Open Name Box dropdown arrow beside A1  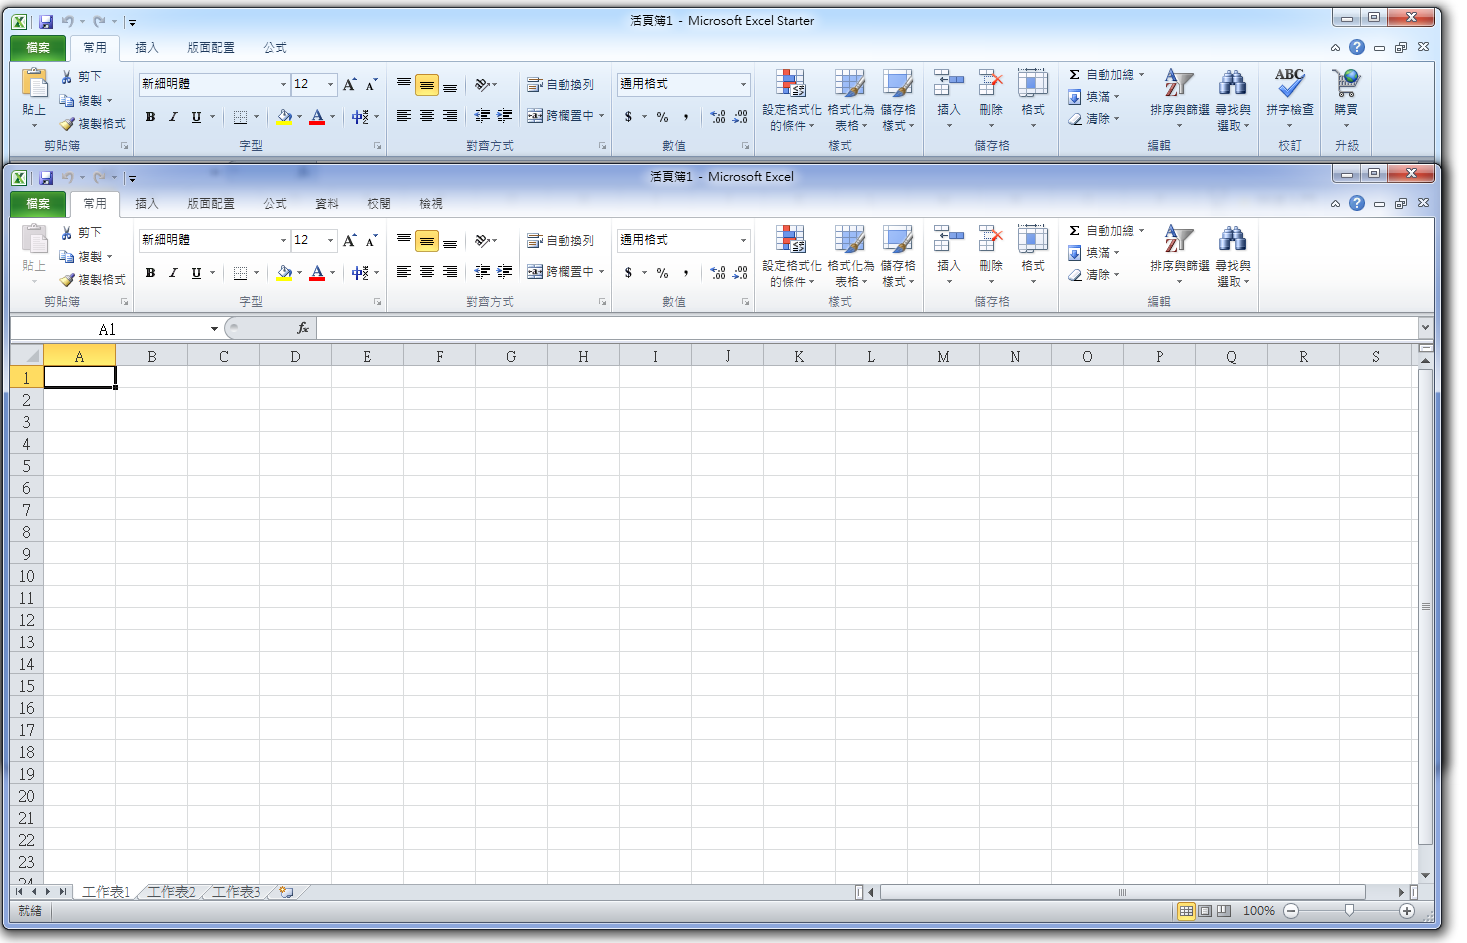214,329
